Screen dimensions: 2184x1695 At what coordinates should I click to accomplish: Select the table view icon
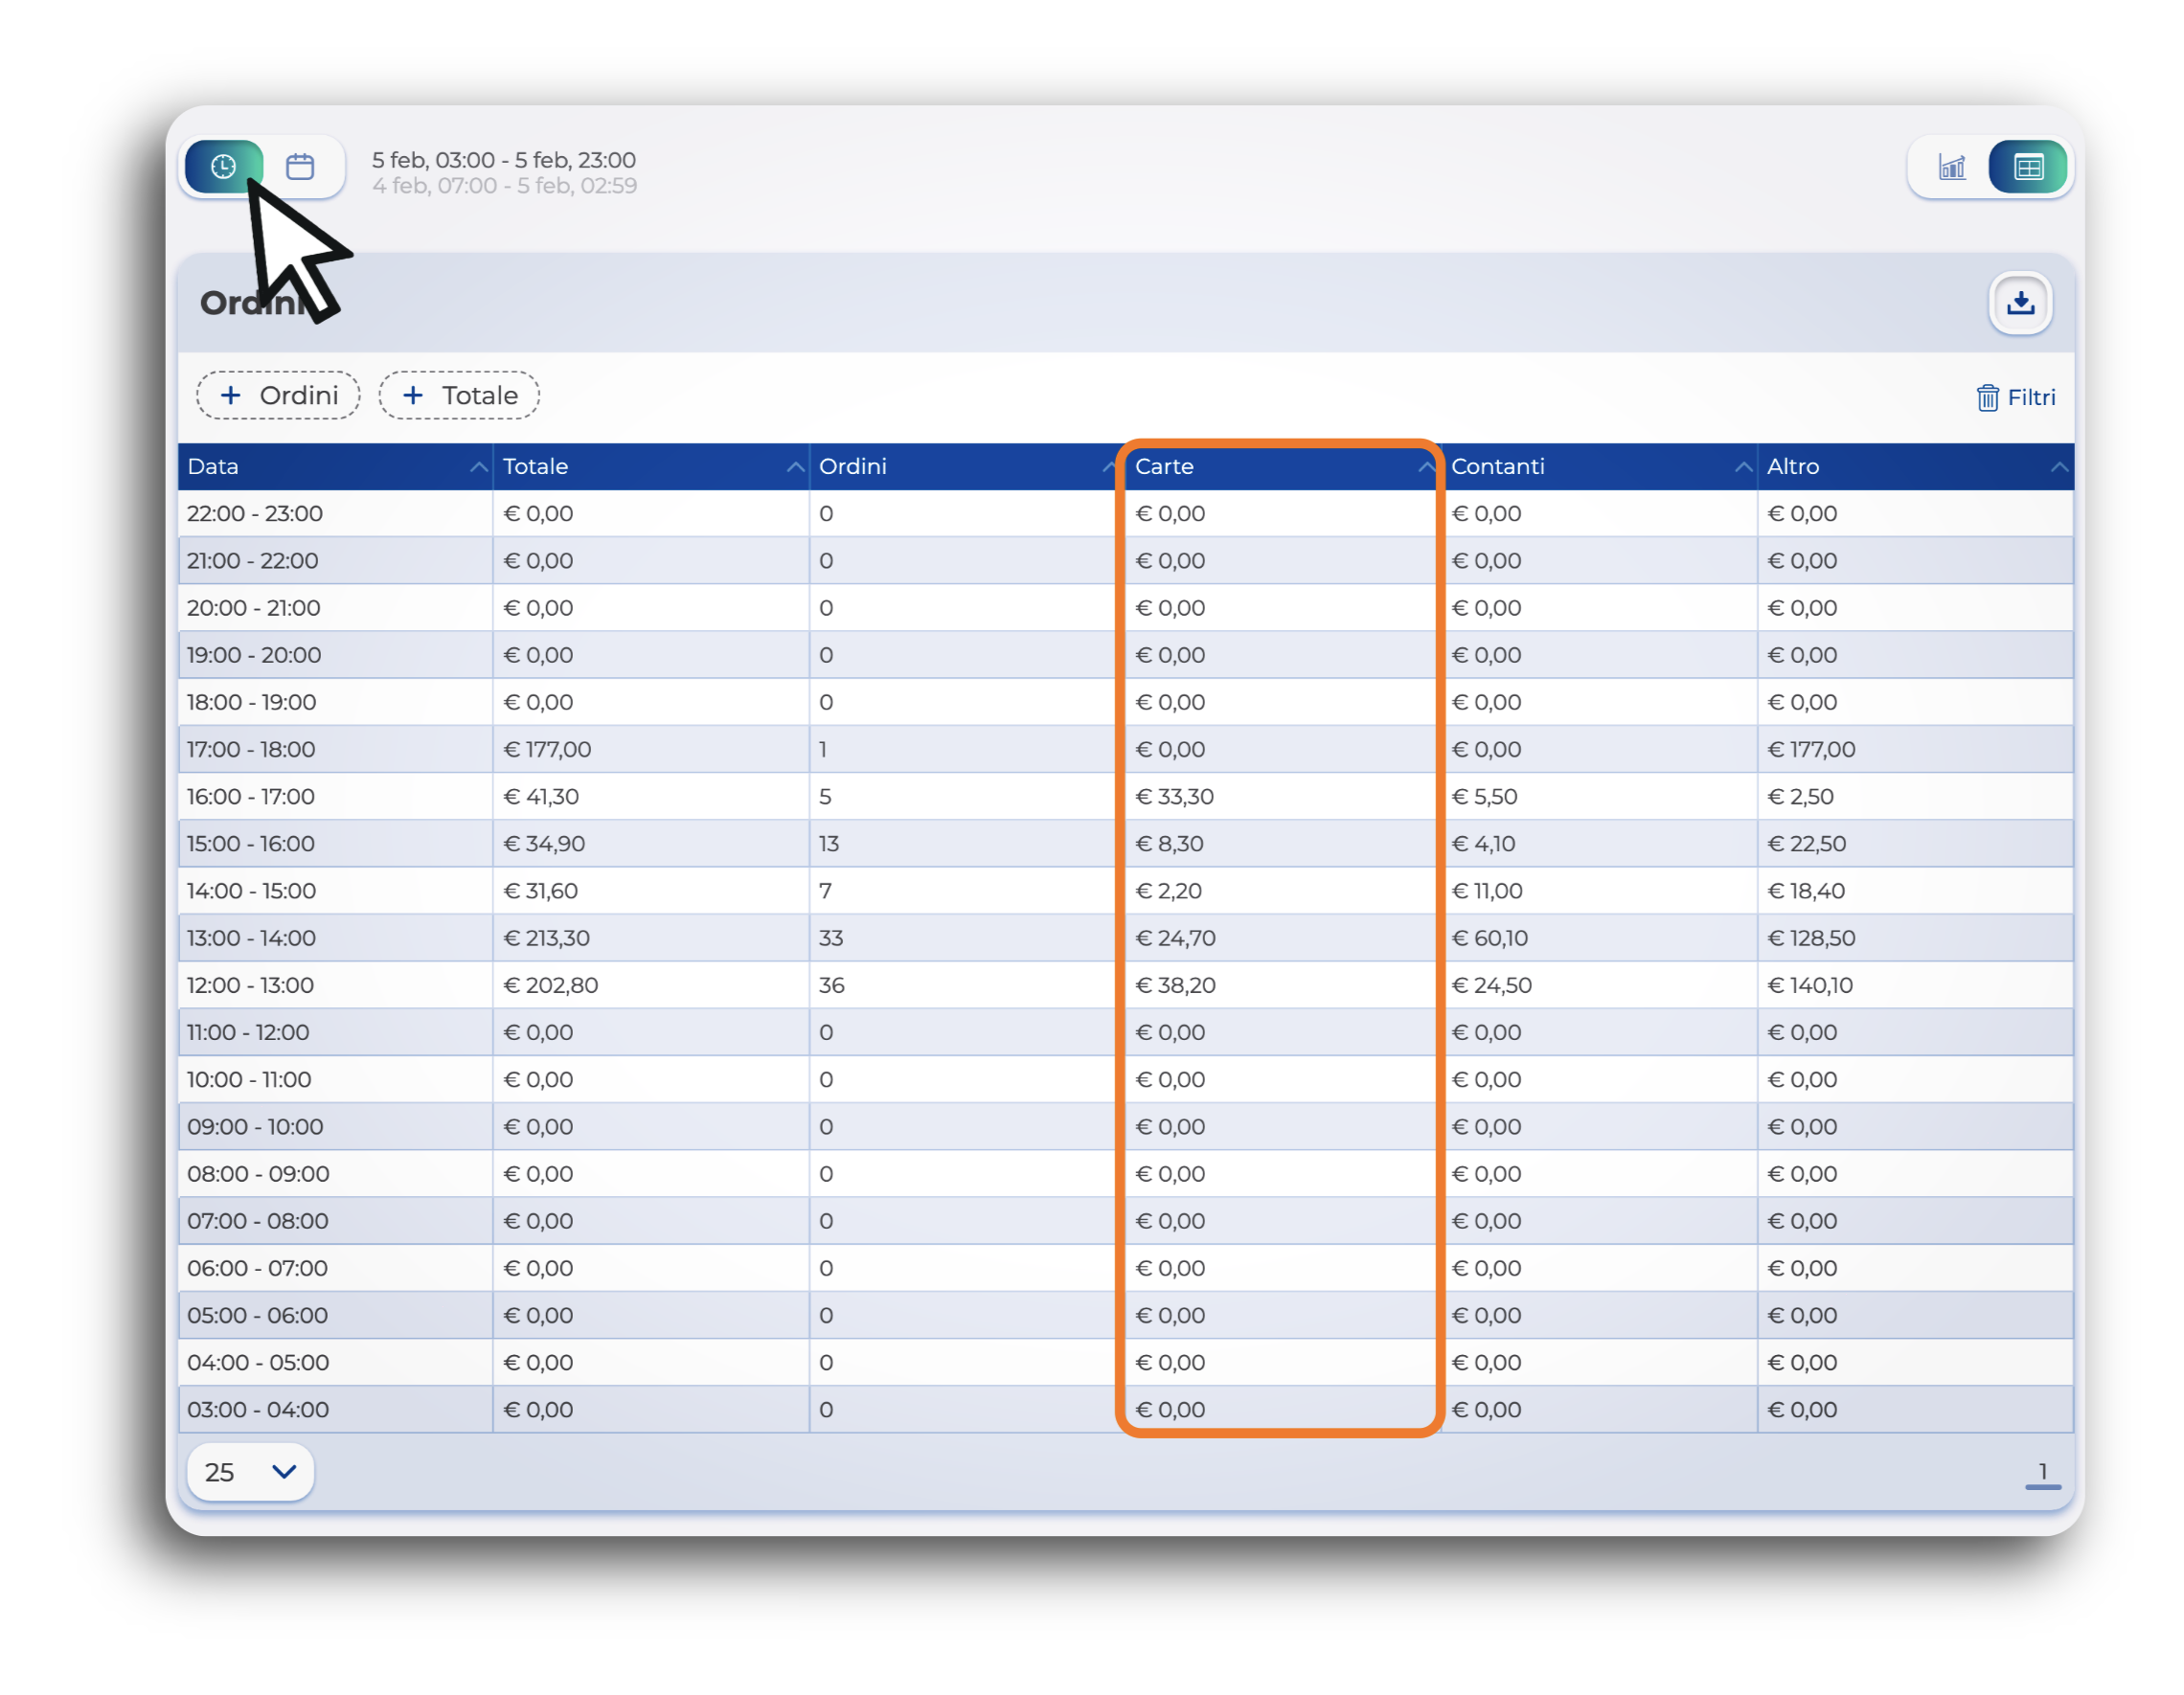(2028, 167)
